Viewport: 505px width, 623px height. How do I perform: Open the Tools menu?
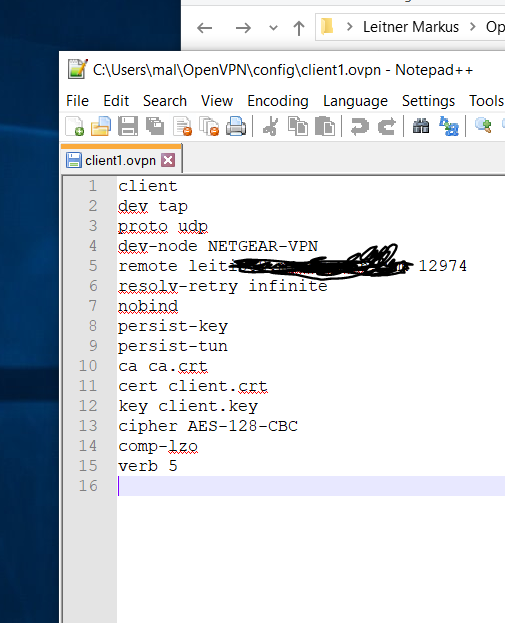click(x=486, y=101)
